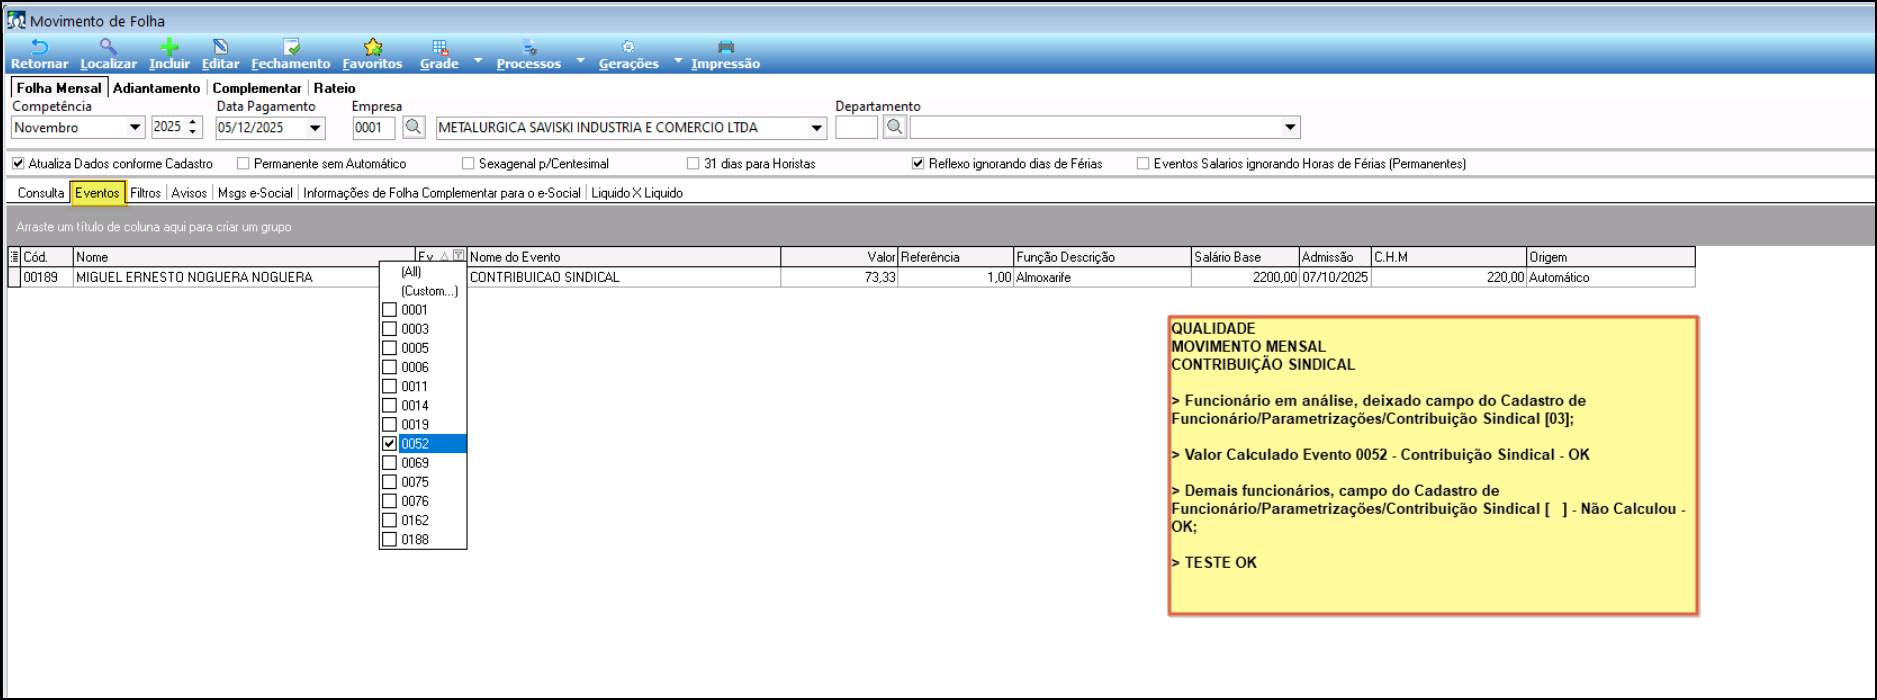Switch to the Consulta tab
Viewport: 1877px width, 700px height.
coord(41,193)
